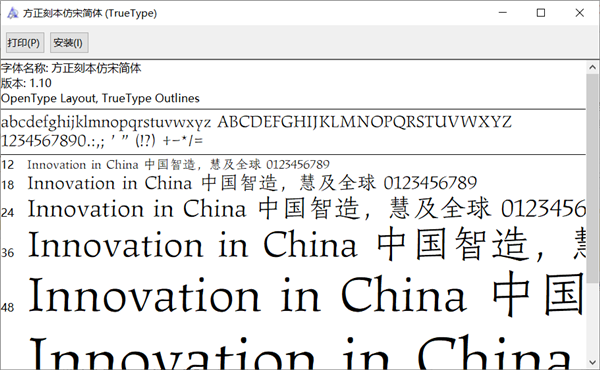Minimize the font viewer window
This screenshot has width=600, height=370.
pos(503,13)
